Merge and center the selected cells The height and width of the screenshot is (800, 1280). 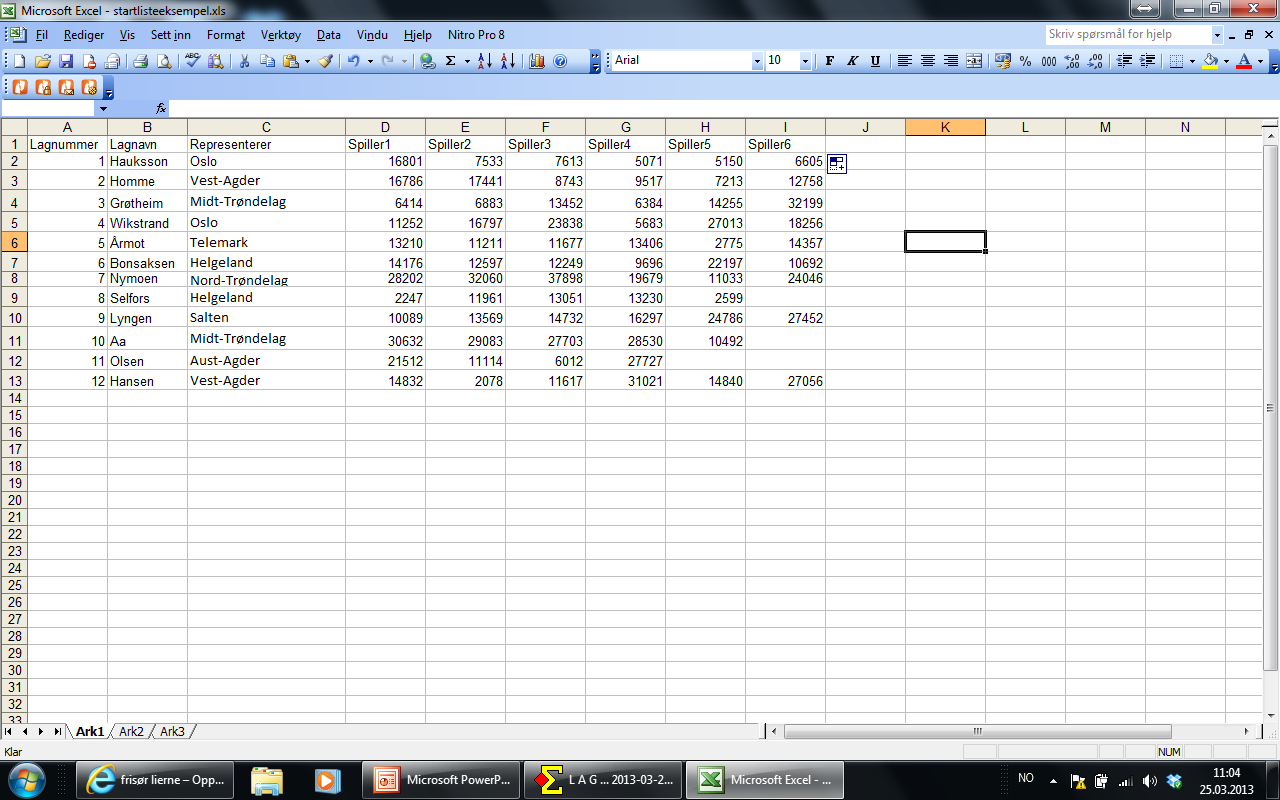(x=974, y=61)
